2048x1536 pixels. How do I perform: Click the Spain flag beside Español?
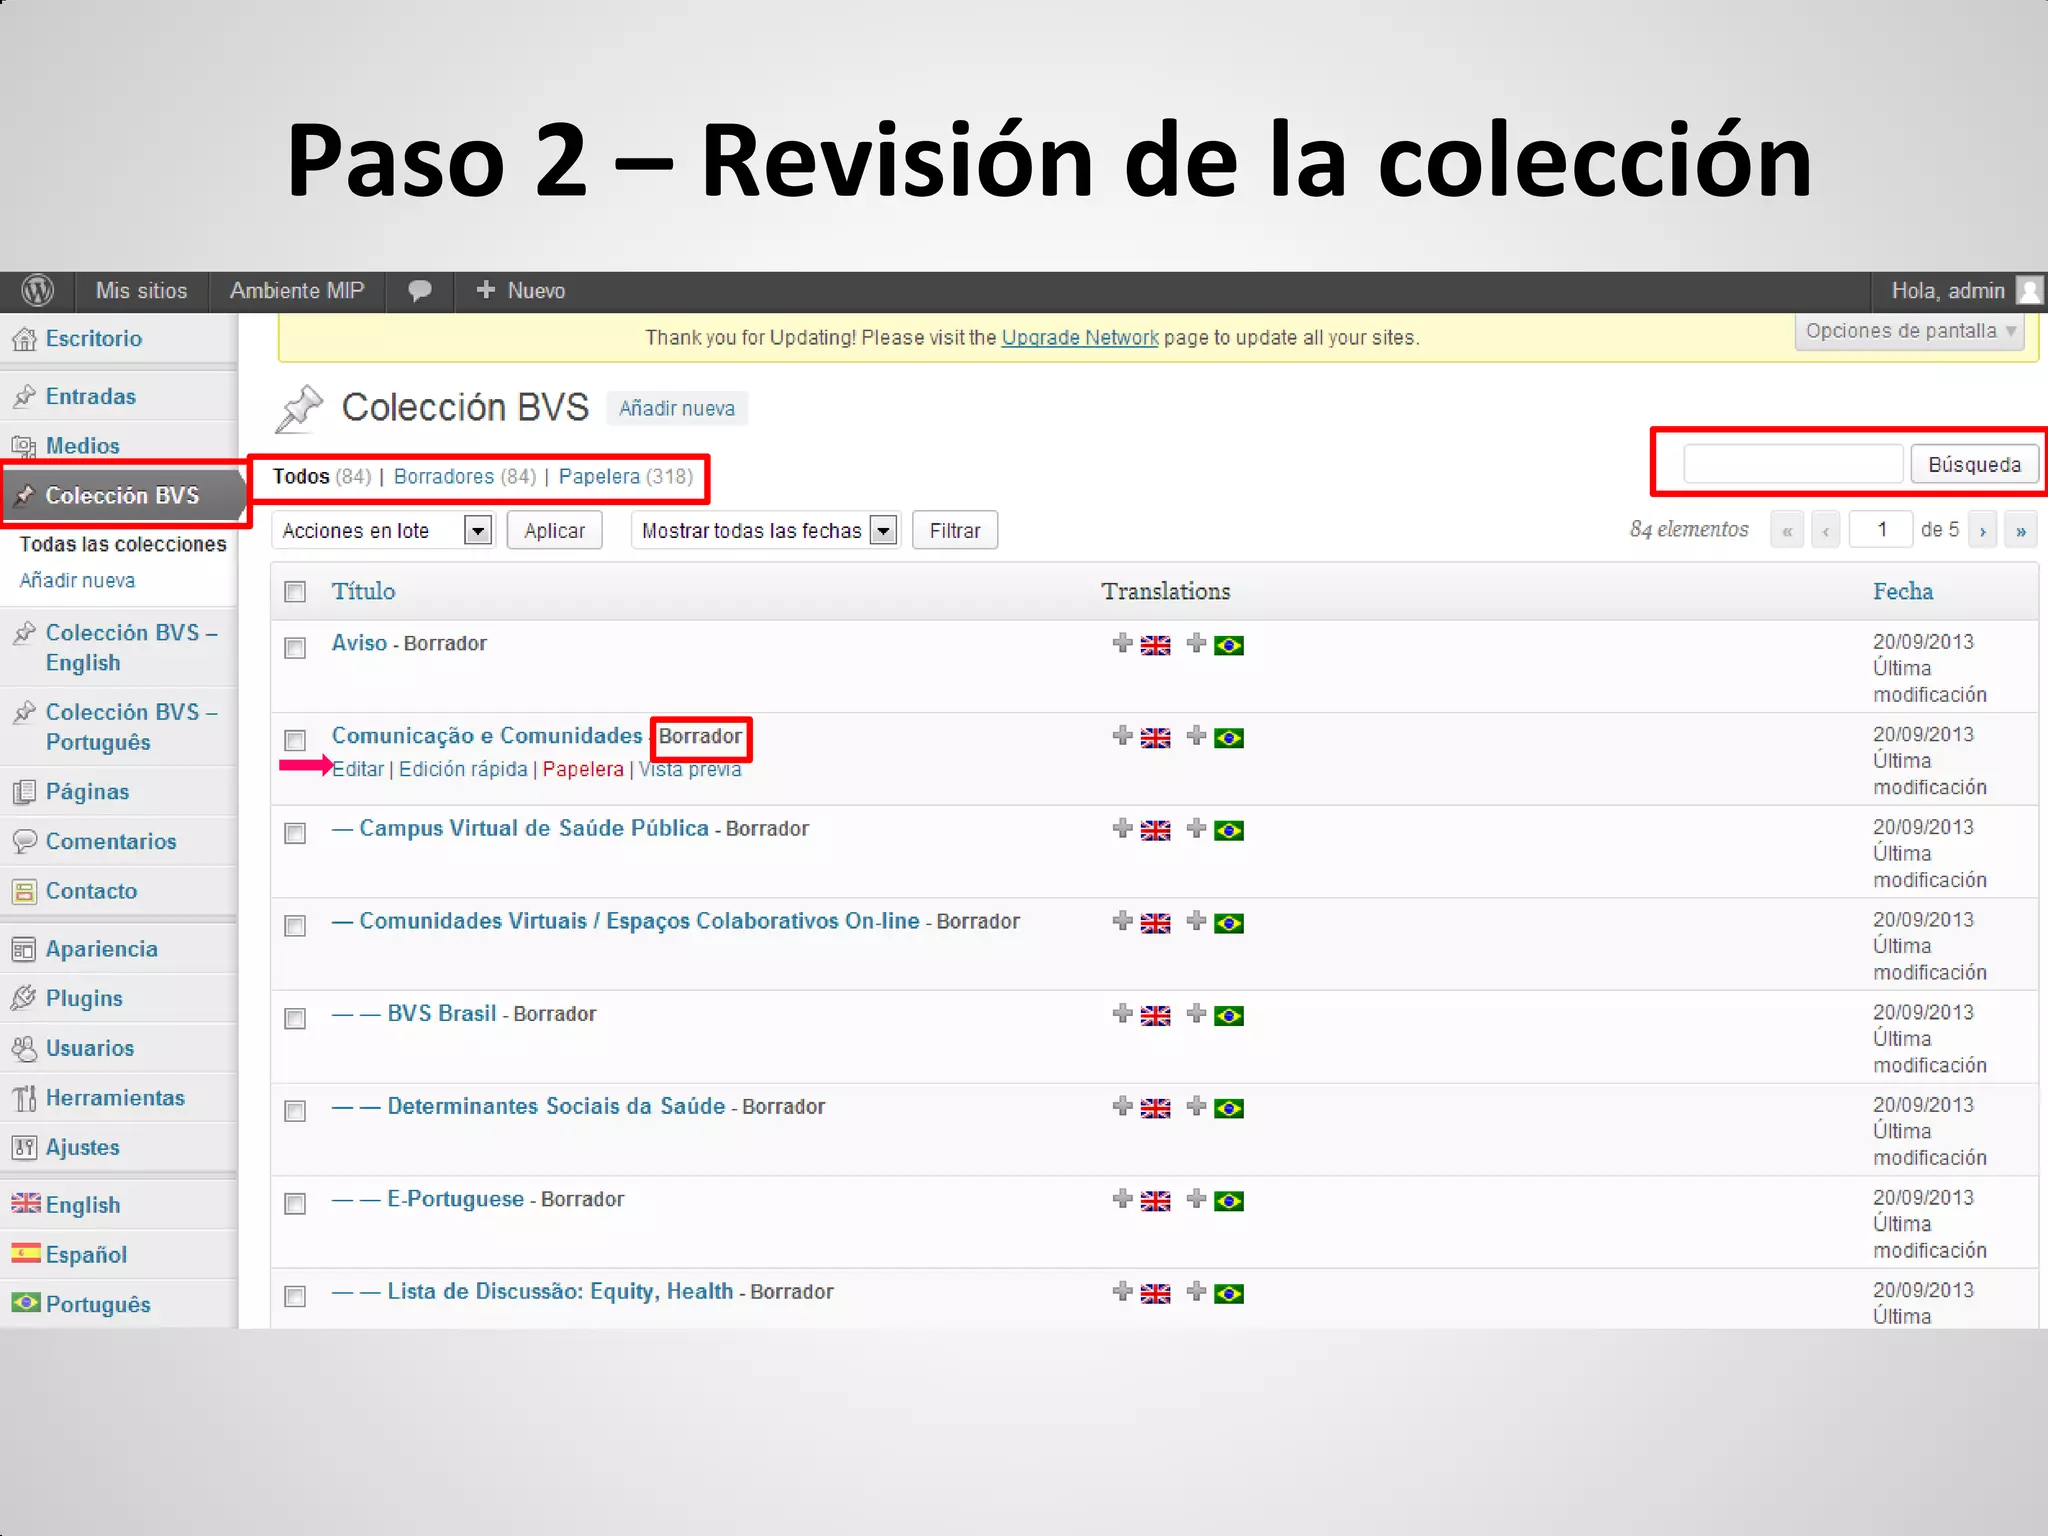pos(26,1253)
